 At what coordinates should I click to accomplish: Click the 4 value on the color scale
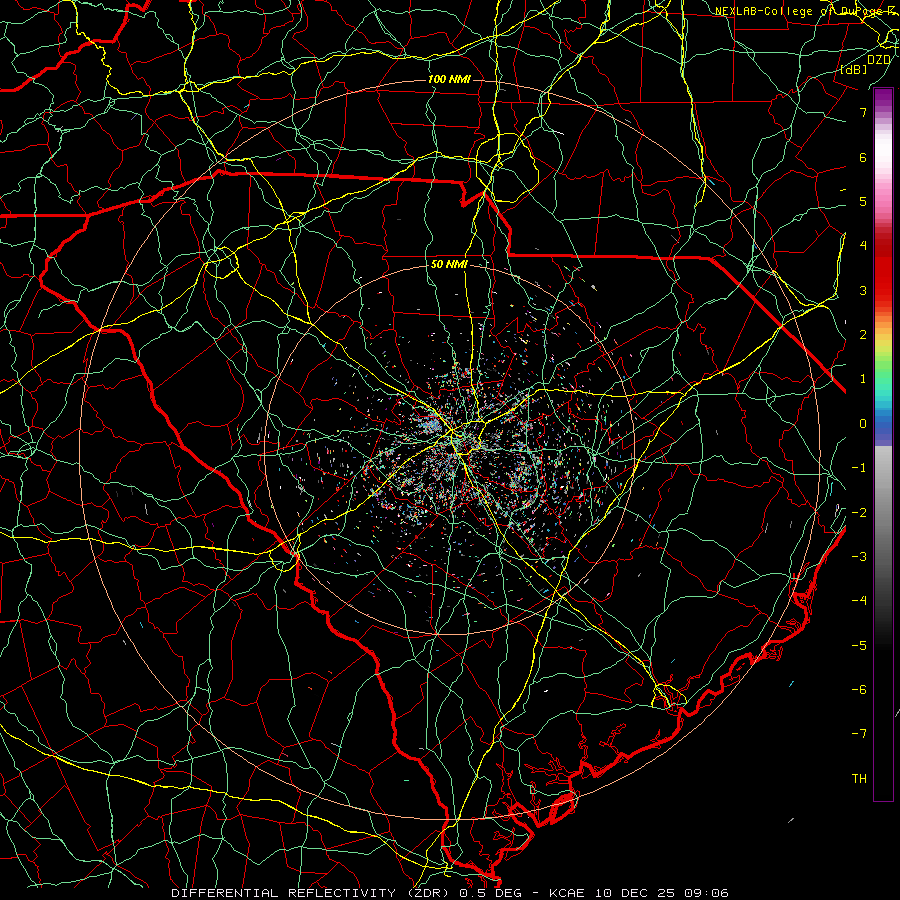tap(863, 246)
